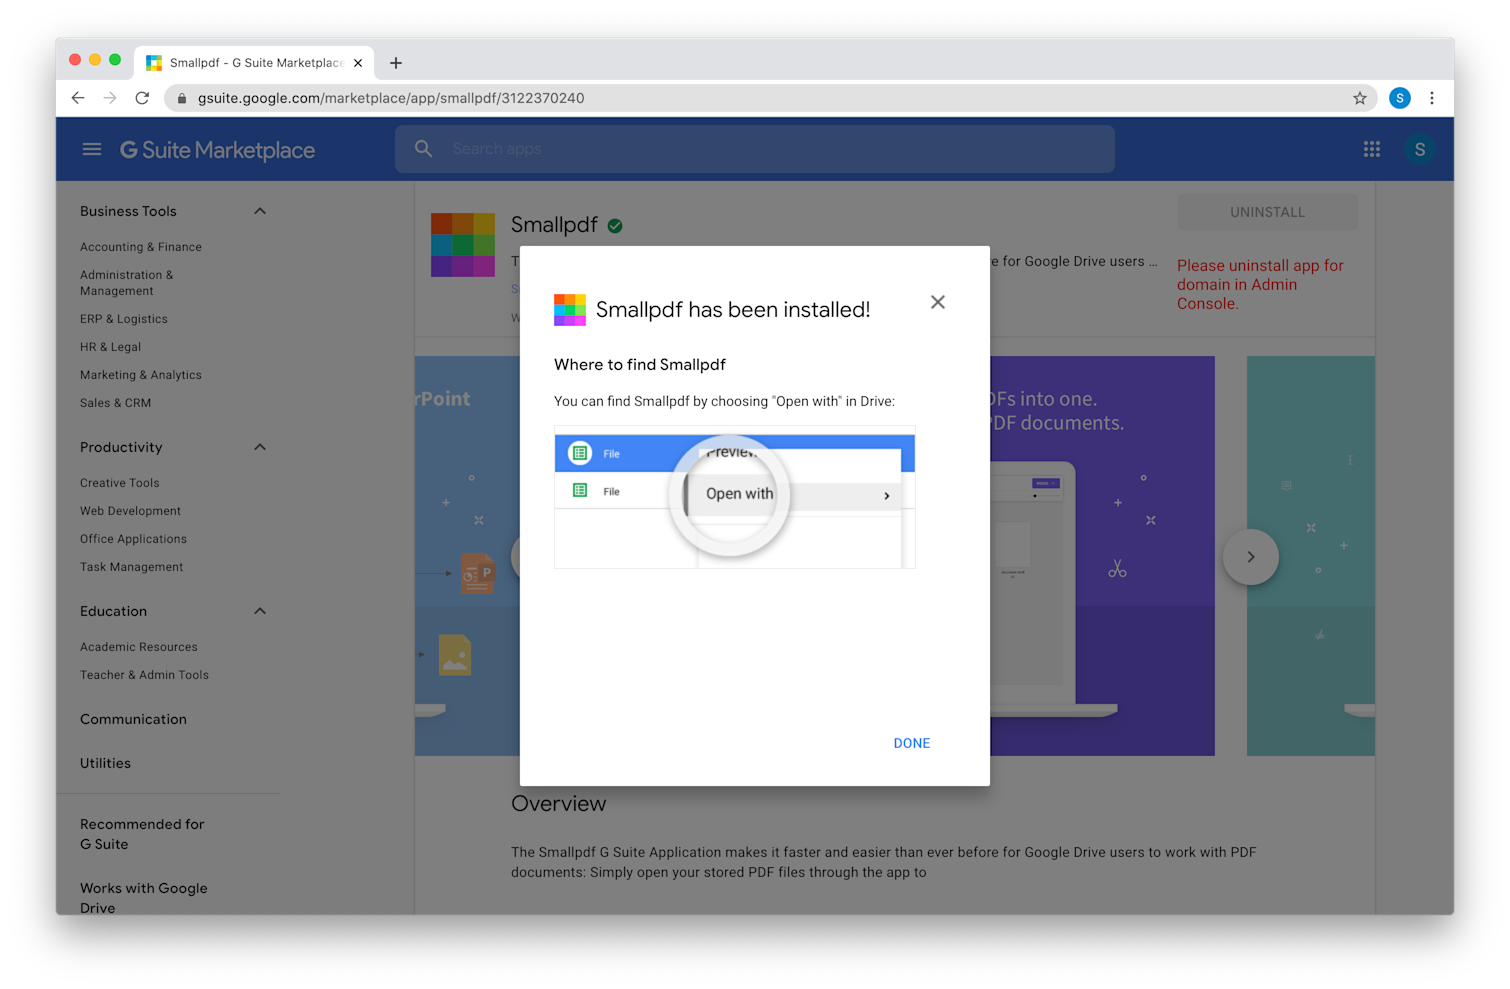Open Recommended for G Suite
This screenshot has width=1510, height=989.
coord(142,834)
